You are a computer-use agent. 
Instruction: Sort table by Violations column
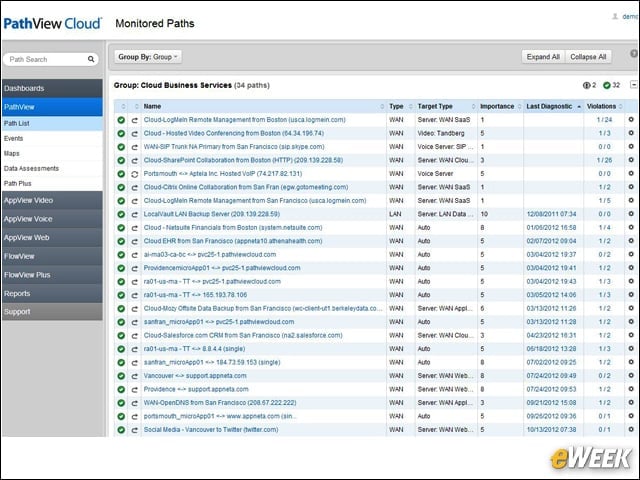point(604,106)
